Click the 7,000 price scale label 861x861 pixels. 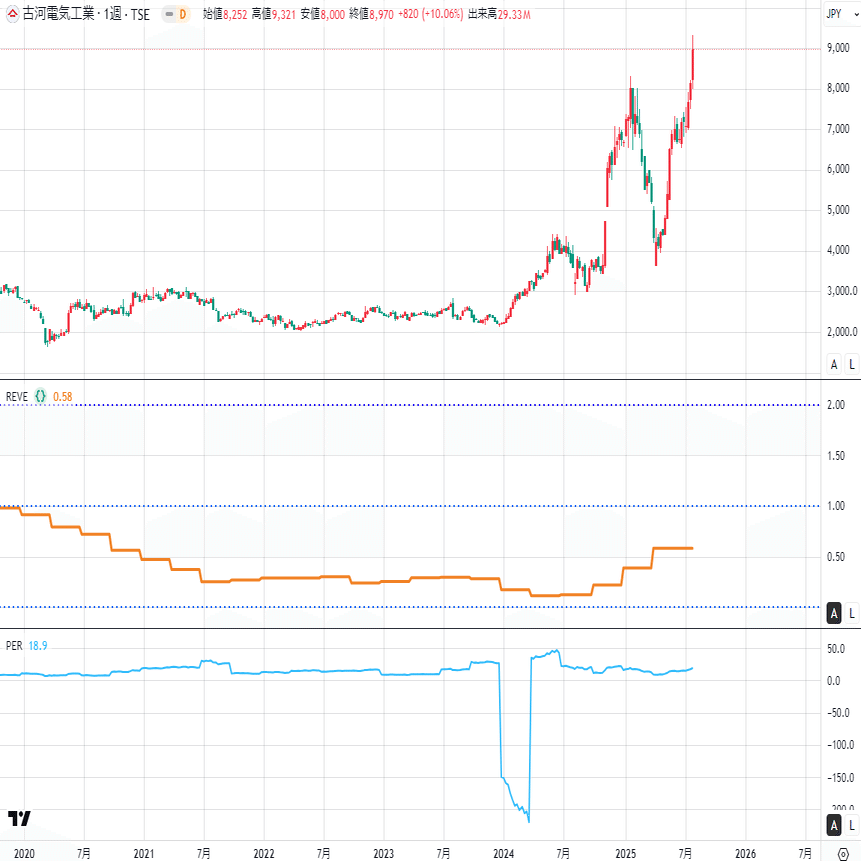(838, 128)
